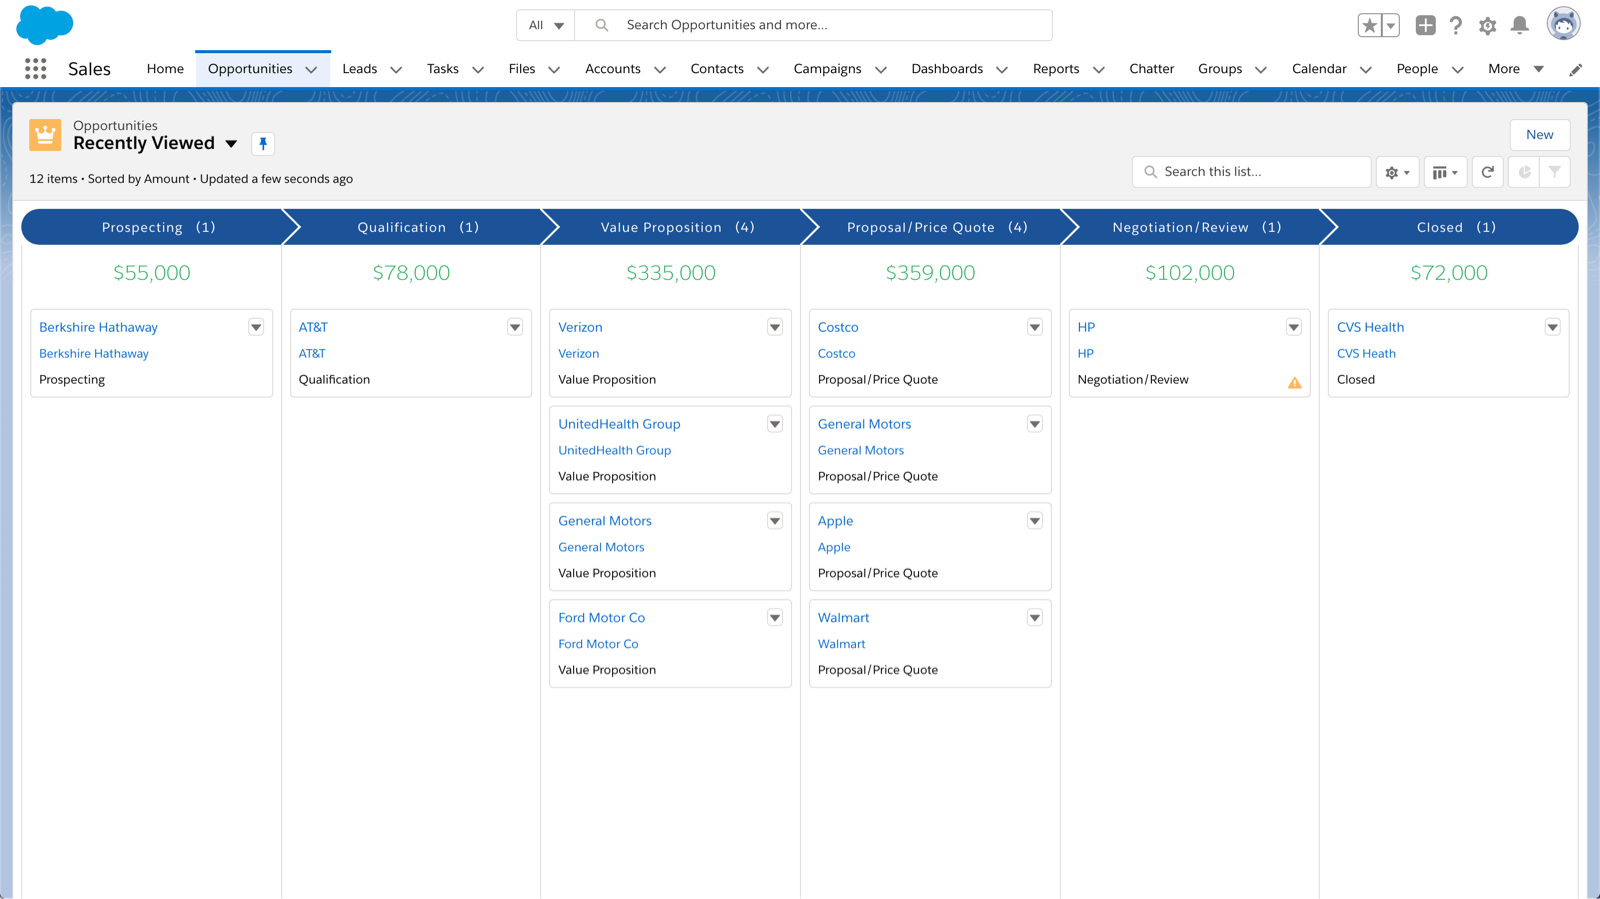Image resolution: width=1600 pixels, height=899 pixels.
Task: Click the global search magnifier icon
Action: (601, 25)
